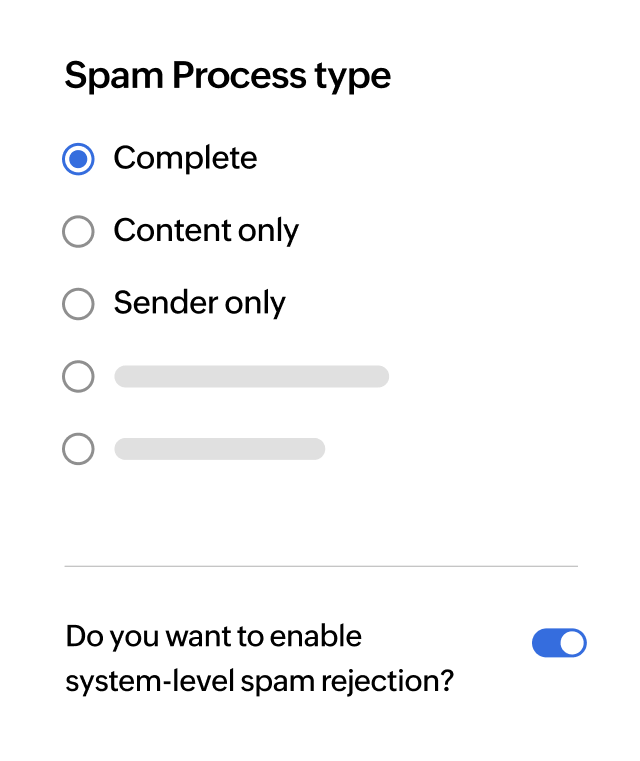Click the blue dot inside the Complete radio
640x761 pixels.
coord(78,159)
